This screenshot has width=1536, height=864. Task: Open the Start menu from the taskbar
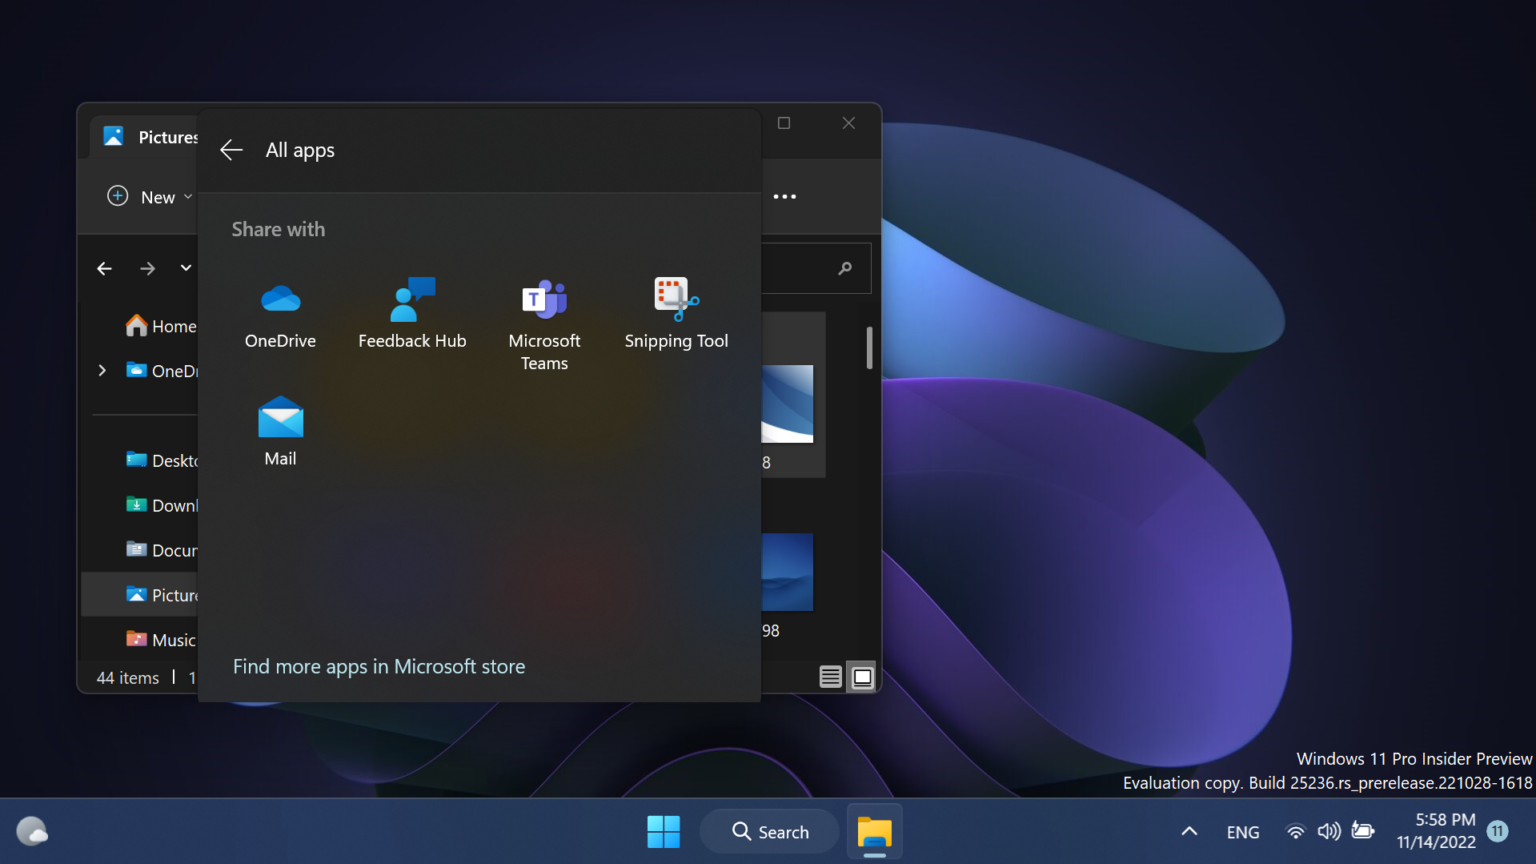[x=663, y=831]
